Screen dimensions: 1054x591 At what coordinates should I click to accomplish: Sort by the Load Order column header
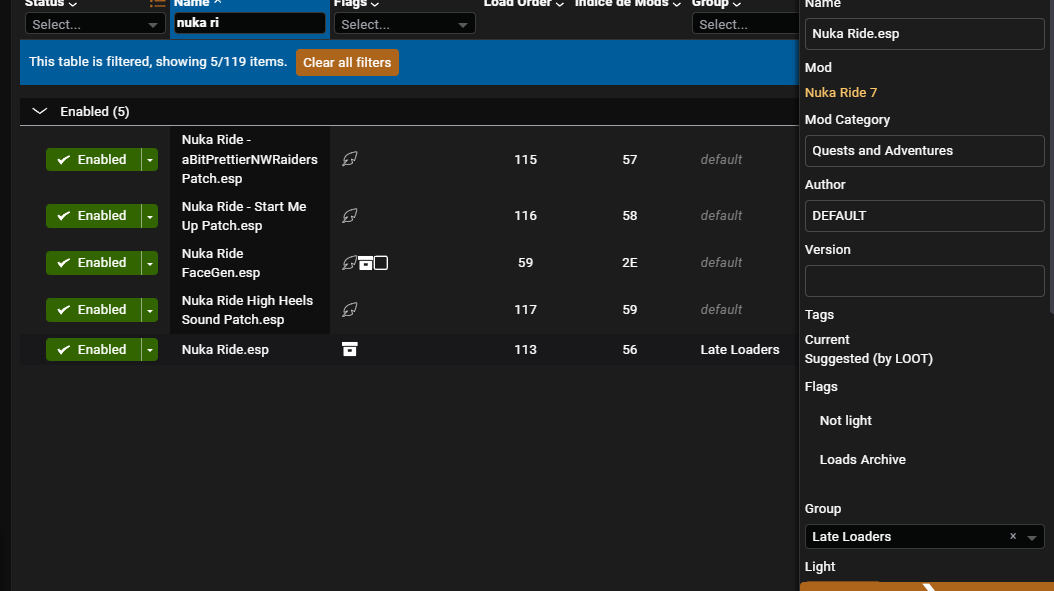pyautogui.click(x=524, y=3)
